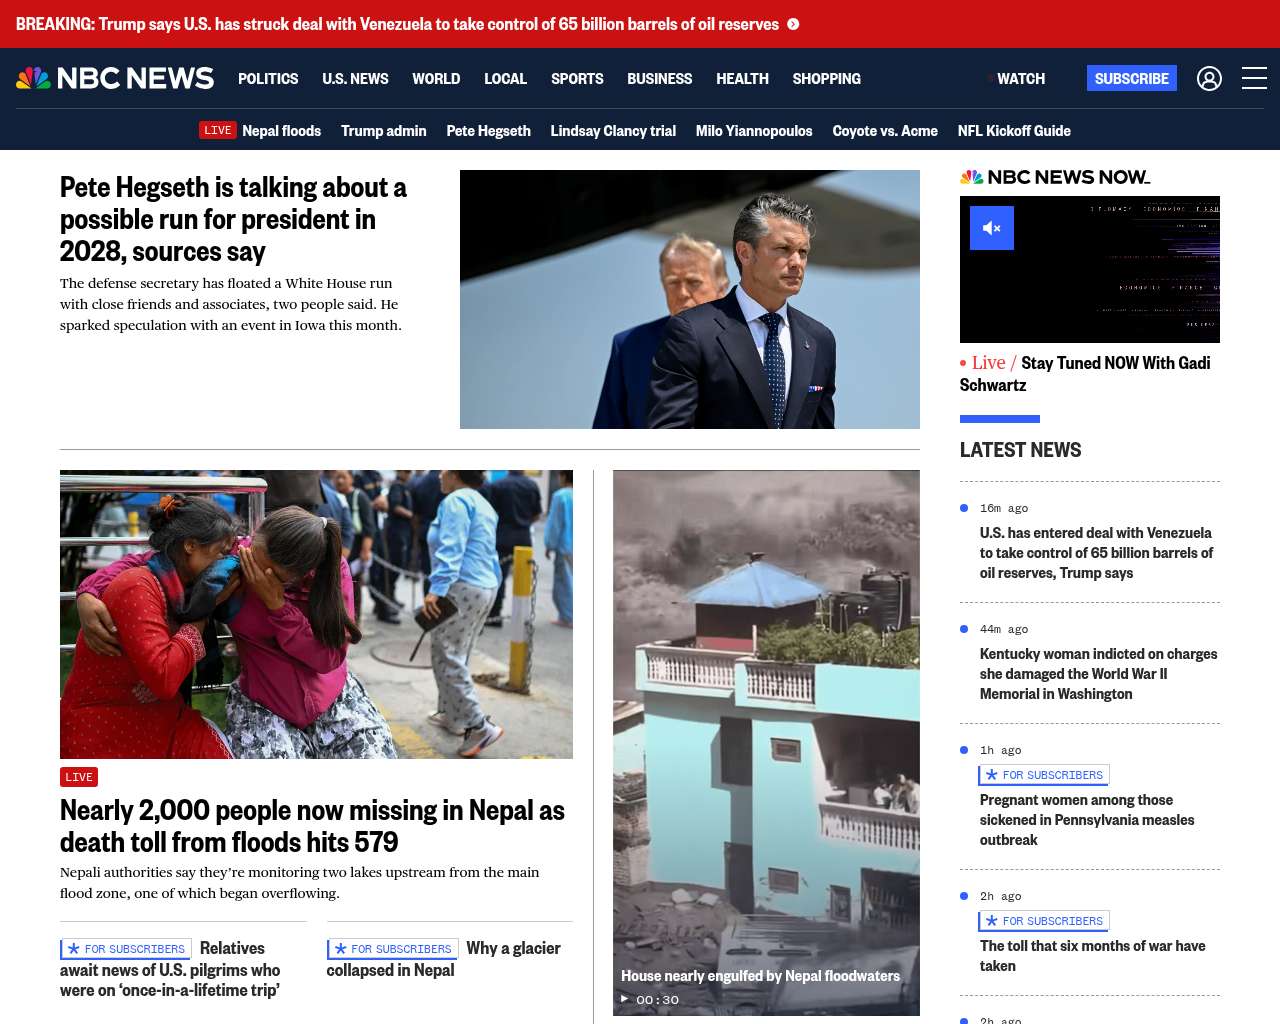Click the 00:30 video duration label
This screenshot has height=1024, width=1280.
(657, 1000)
